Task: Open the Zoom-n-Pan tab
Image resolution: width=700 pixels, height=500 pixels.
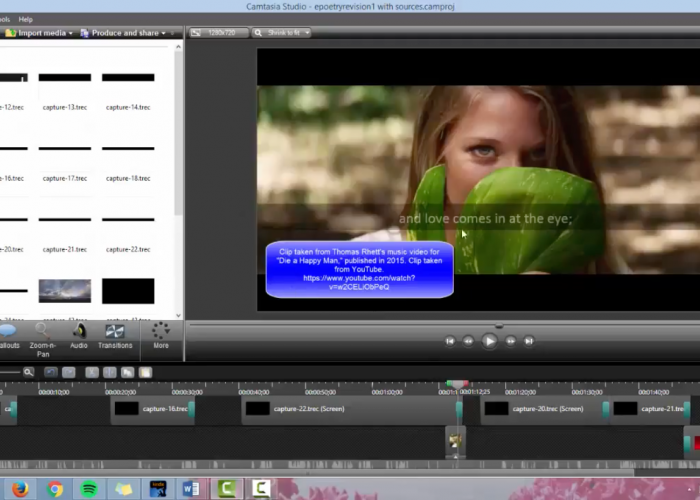Action: (43, 340)
